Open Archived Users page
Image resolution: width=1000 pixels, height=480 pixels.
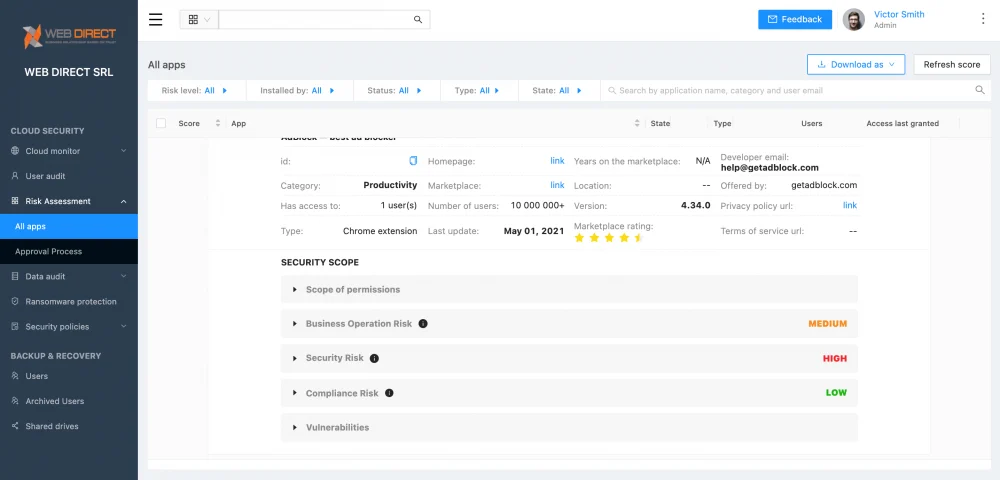pos(69,401)
